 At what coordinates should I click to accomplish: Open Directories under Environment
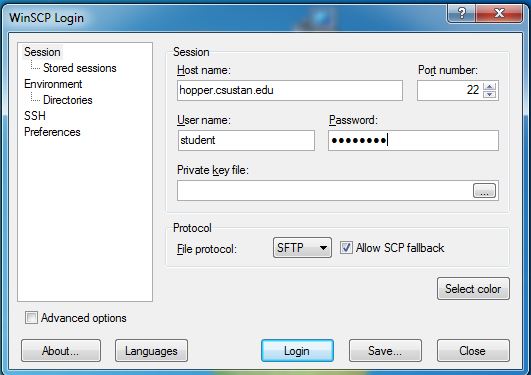68,100
